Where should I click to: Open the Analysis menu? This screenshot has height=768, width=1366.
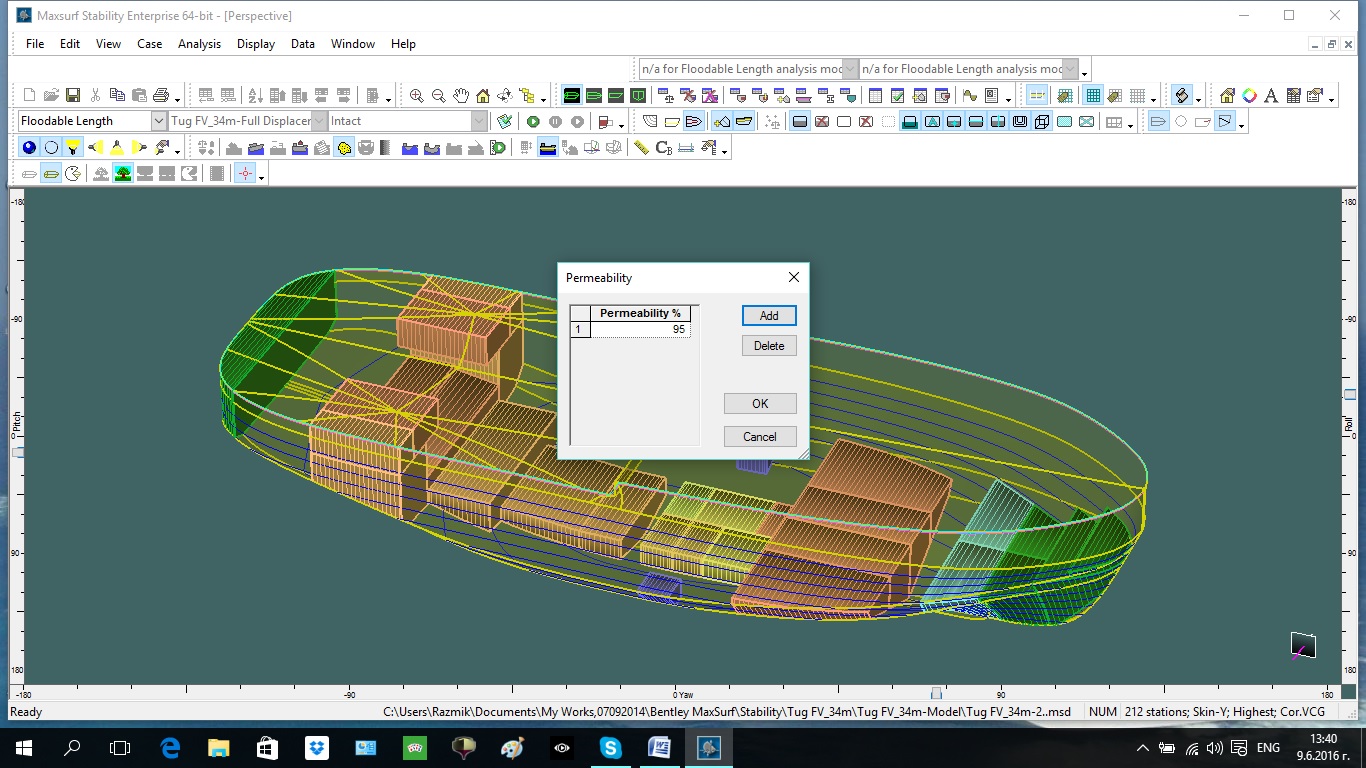(x=199, y=44)
